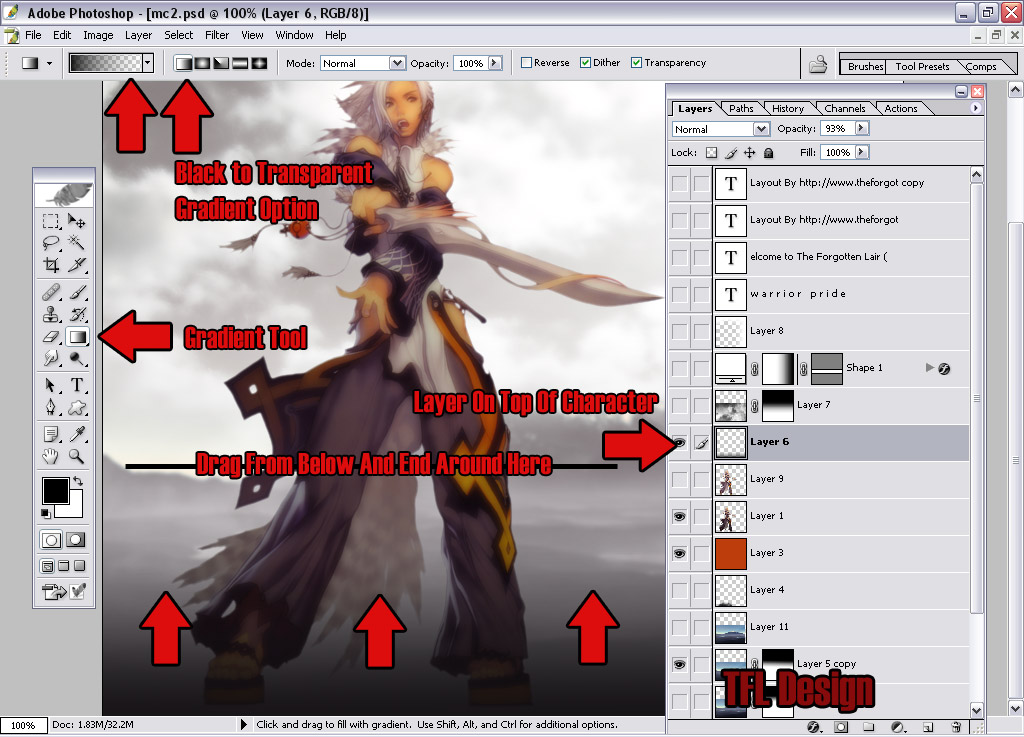Select the Eyedropper tool
The height and width of the screenshot is (737, 1024).
click(76, 433)
